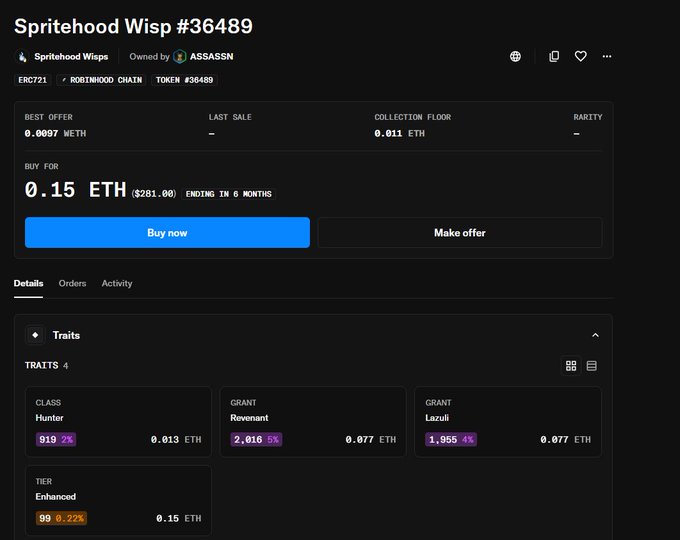Click the TOKEN #36489 badge
Viewport: 680px width, 540px height.
click(x=184, y=80)
